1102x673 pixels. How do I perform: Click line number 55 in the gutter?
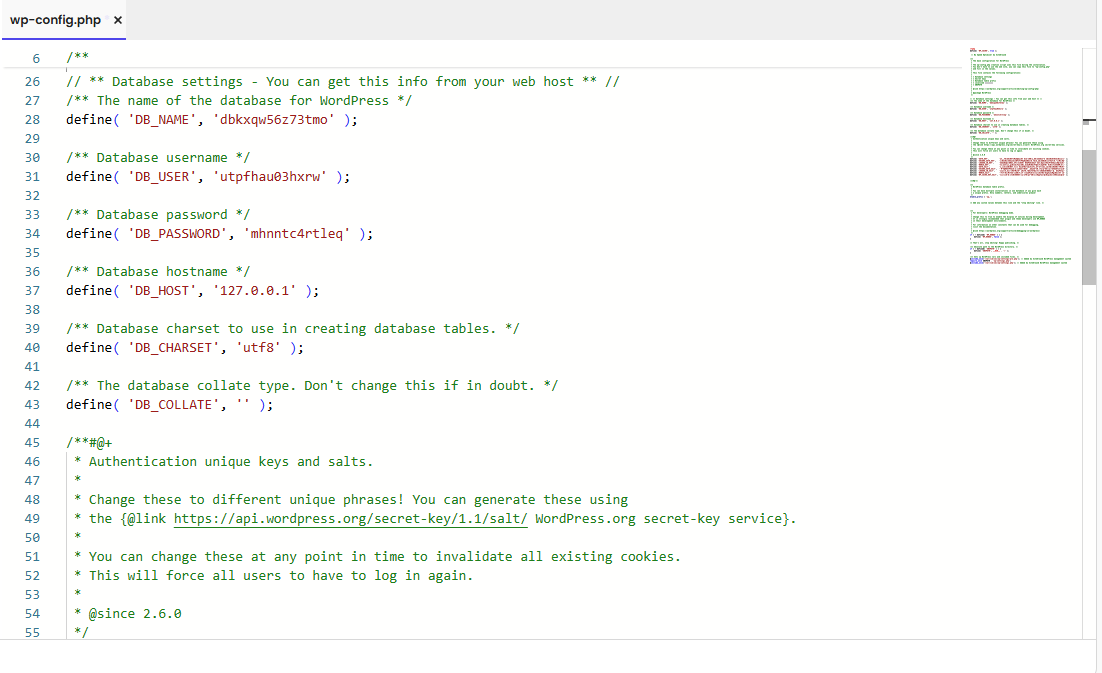point(32,632)
